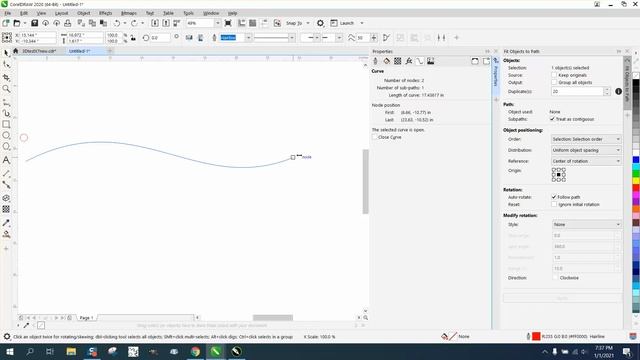
Task: Open Windows Start menu
Action: point(9,351)
